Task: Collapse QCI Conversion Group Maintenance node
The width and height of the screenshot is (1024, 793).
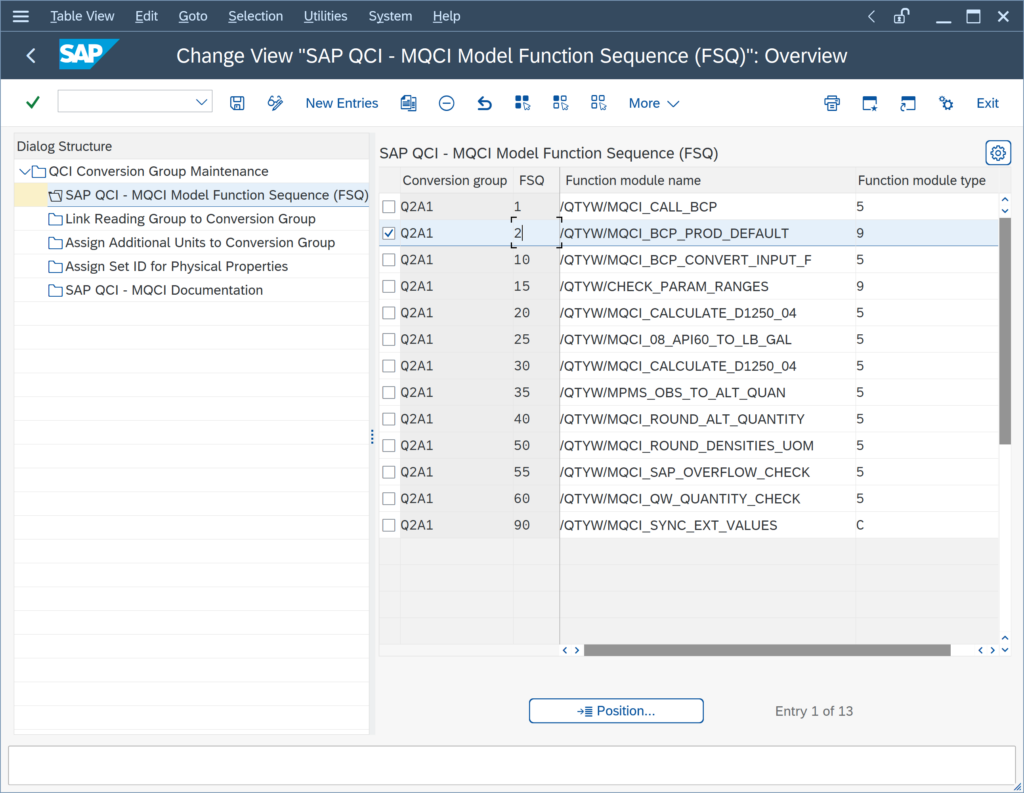Action: coord(25,171)
